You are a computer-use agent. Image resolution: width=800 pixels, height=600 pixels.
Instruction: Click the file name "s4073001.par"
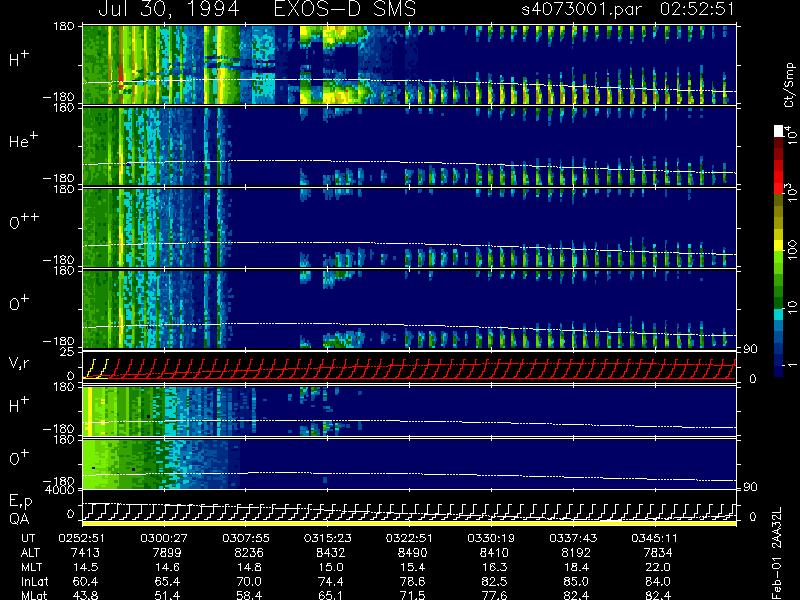coord(582,9)
